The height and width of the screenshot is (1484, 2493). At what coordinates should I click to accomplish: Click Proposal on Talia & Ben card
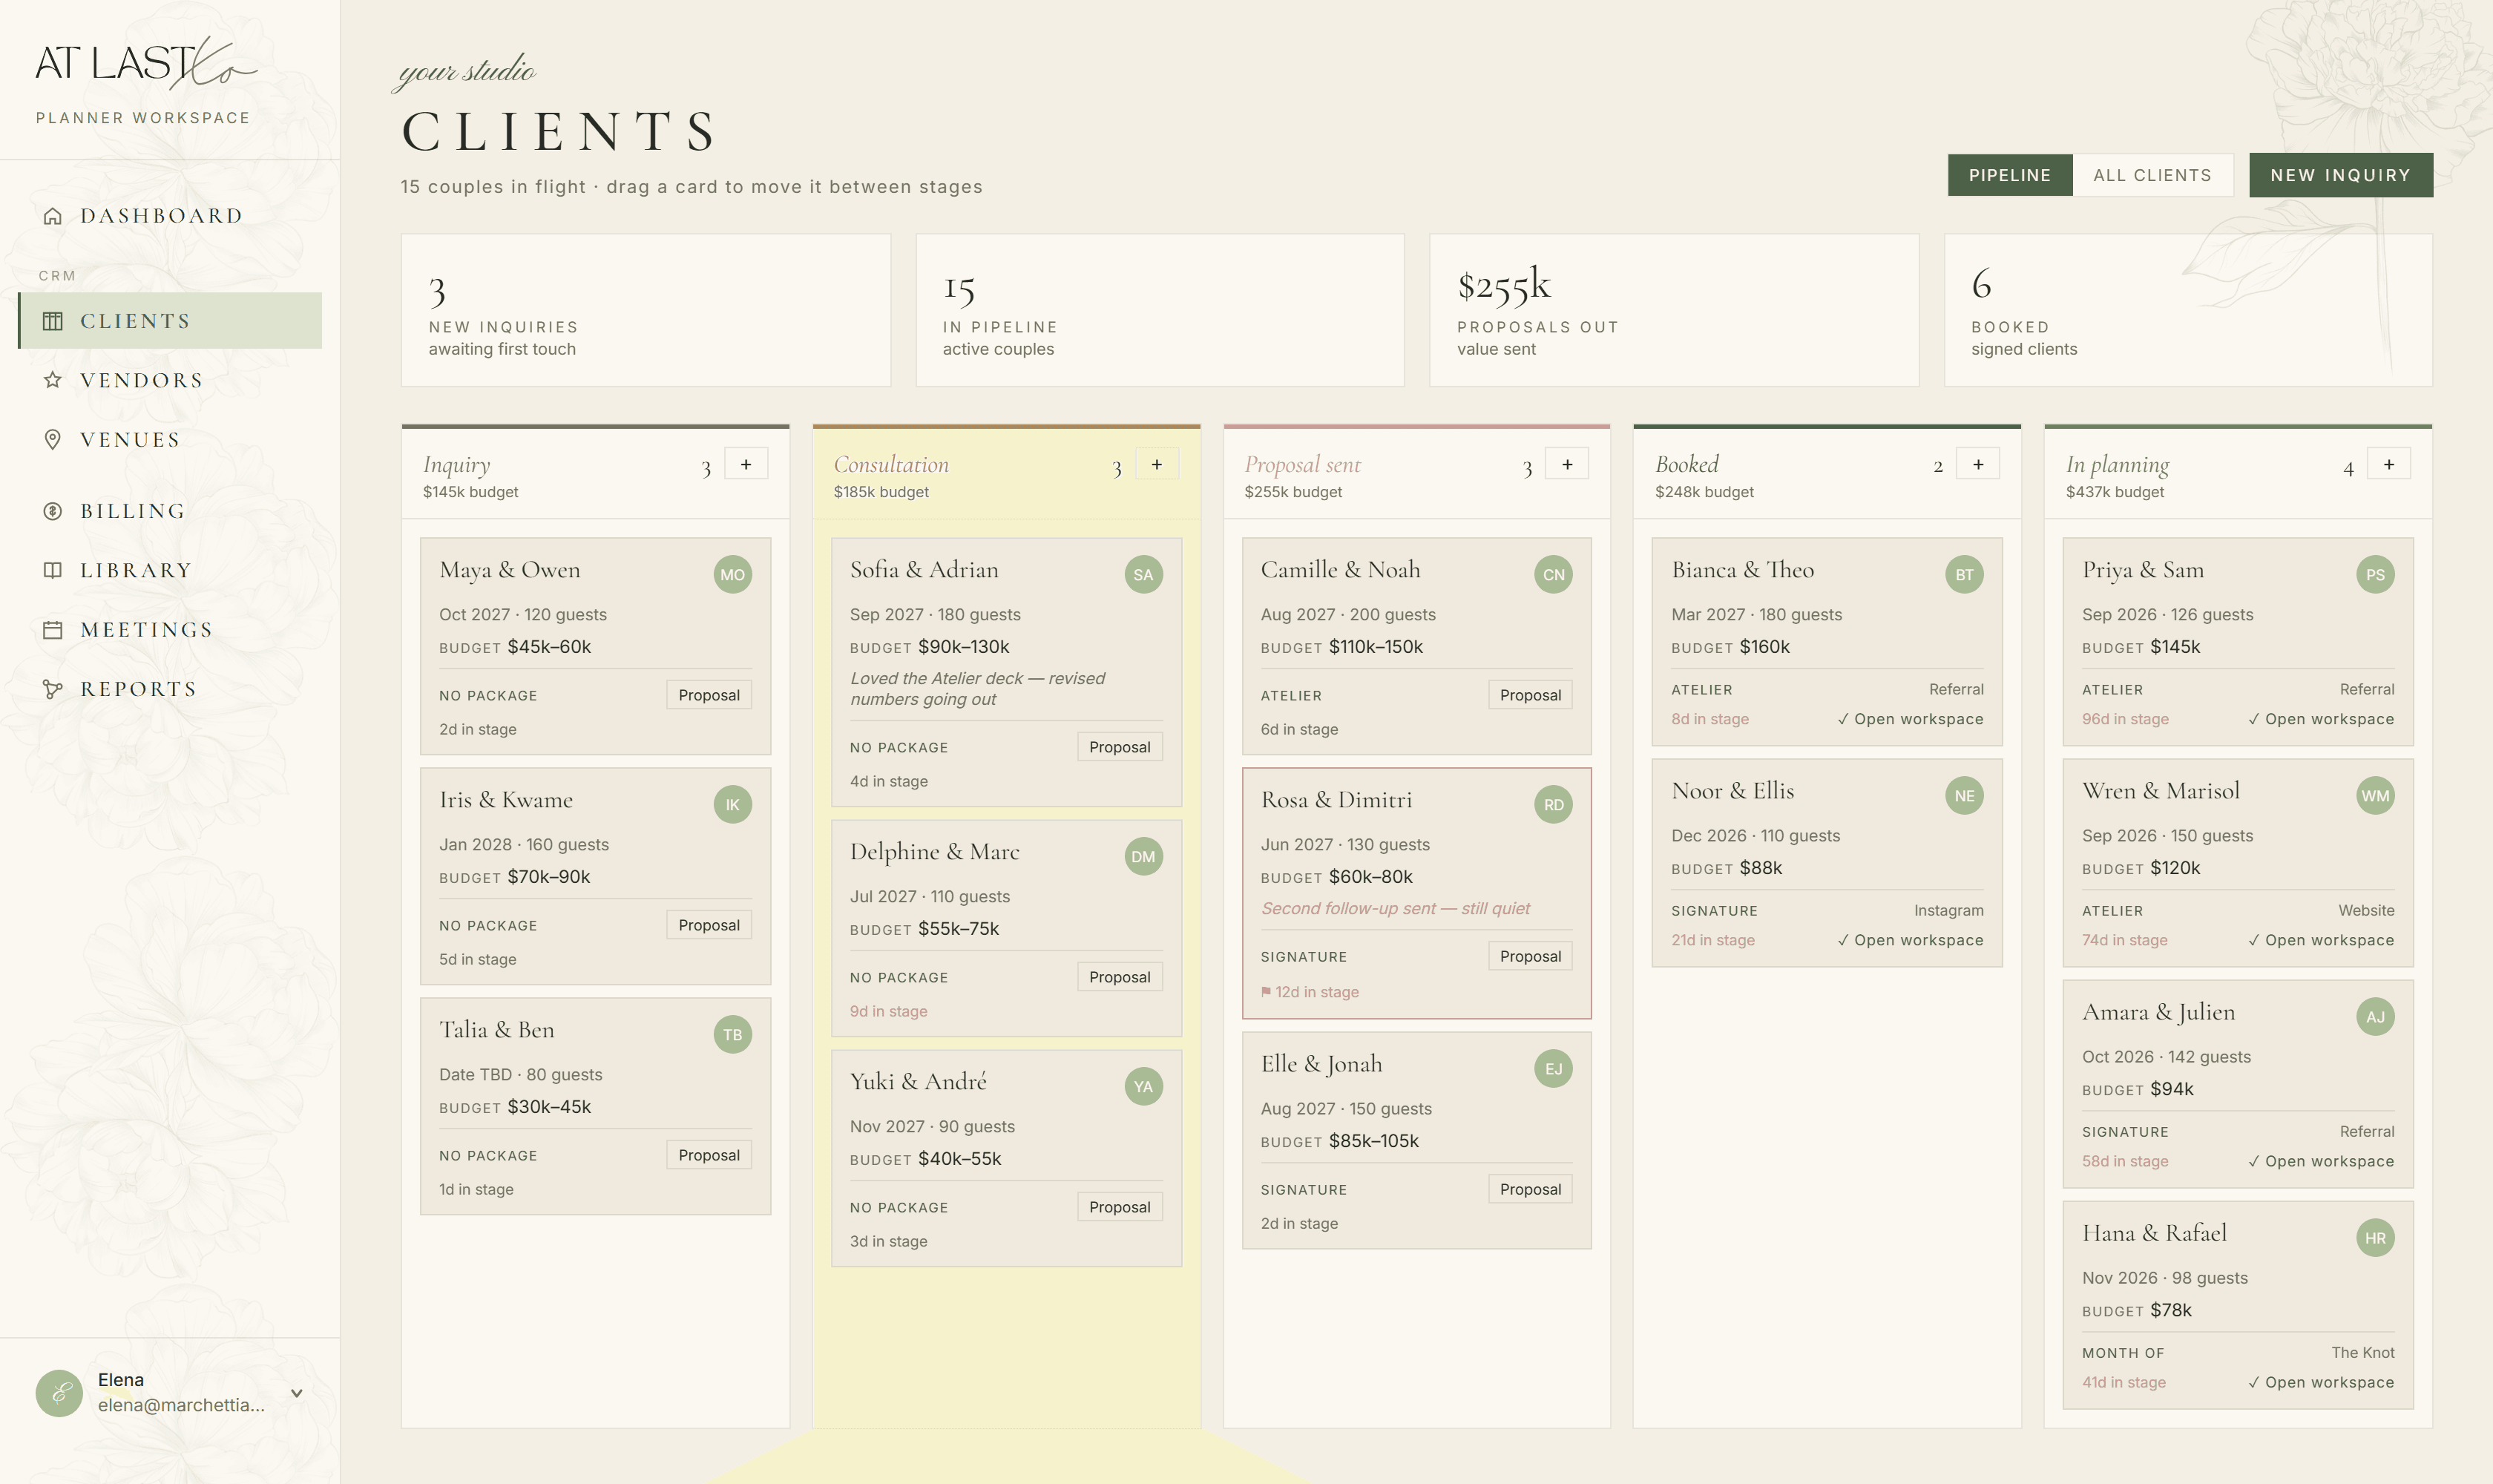pyautogui.click(x=709, y=1155)
